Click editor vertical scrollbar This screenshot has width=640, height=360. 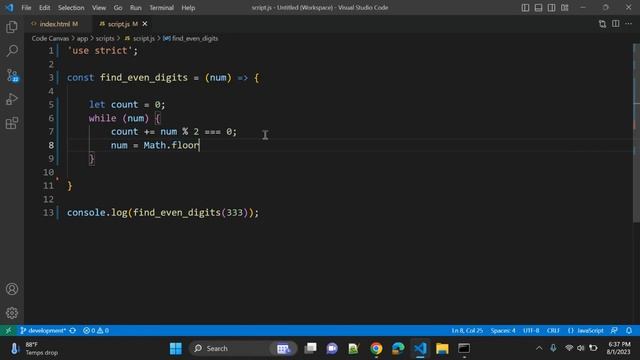636,133
